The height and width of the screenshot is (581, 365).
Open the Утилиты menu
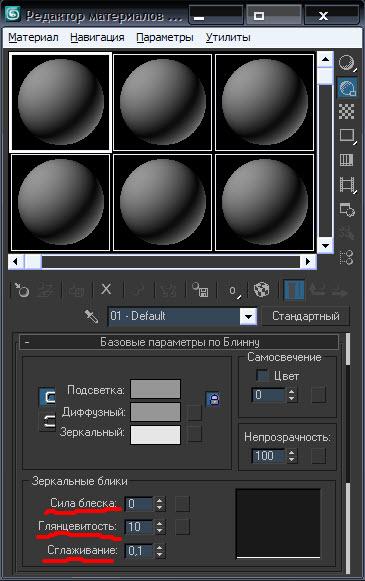[x=228, y=38]
